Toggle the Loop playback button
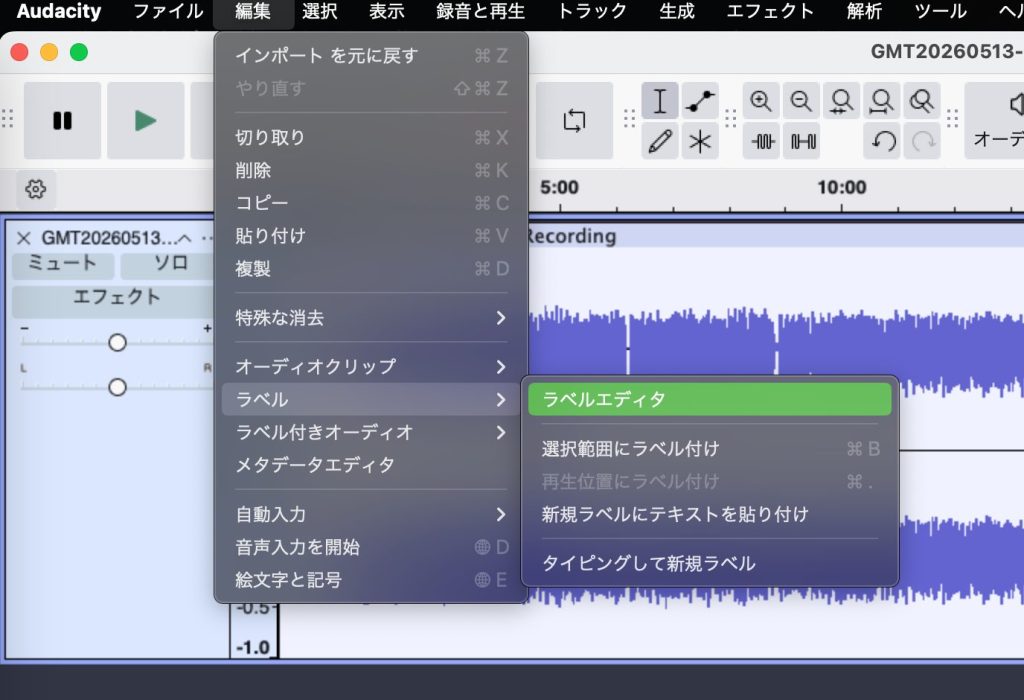Screen dimensions: 1024x700 pos(574,120)
